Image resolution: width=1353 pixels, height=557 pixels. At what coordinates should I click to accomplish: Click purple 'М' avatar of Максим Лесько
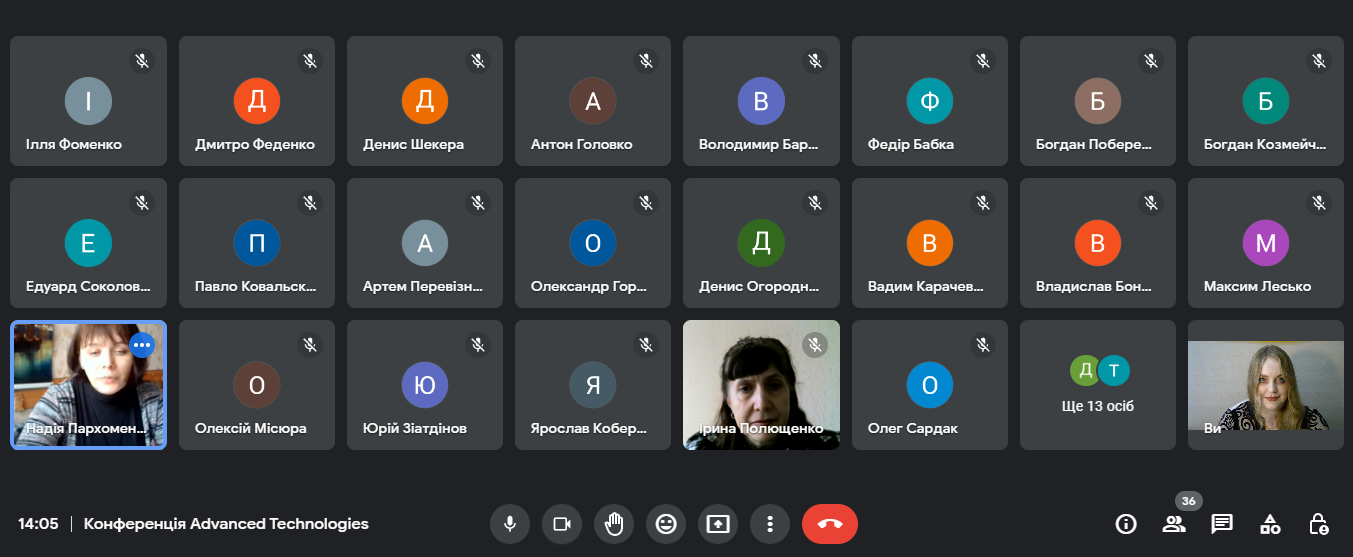point(1266,243)
